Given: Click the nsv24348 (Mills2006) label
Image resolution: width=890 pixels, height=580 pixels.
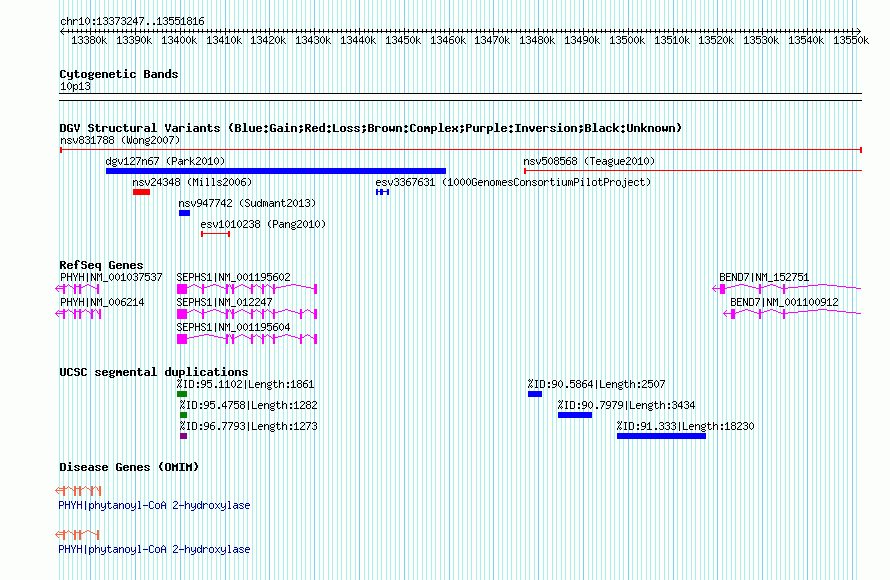Looking at the screenshot, I should (x=192, y=182).
